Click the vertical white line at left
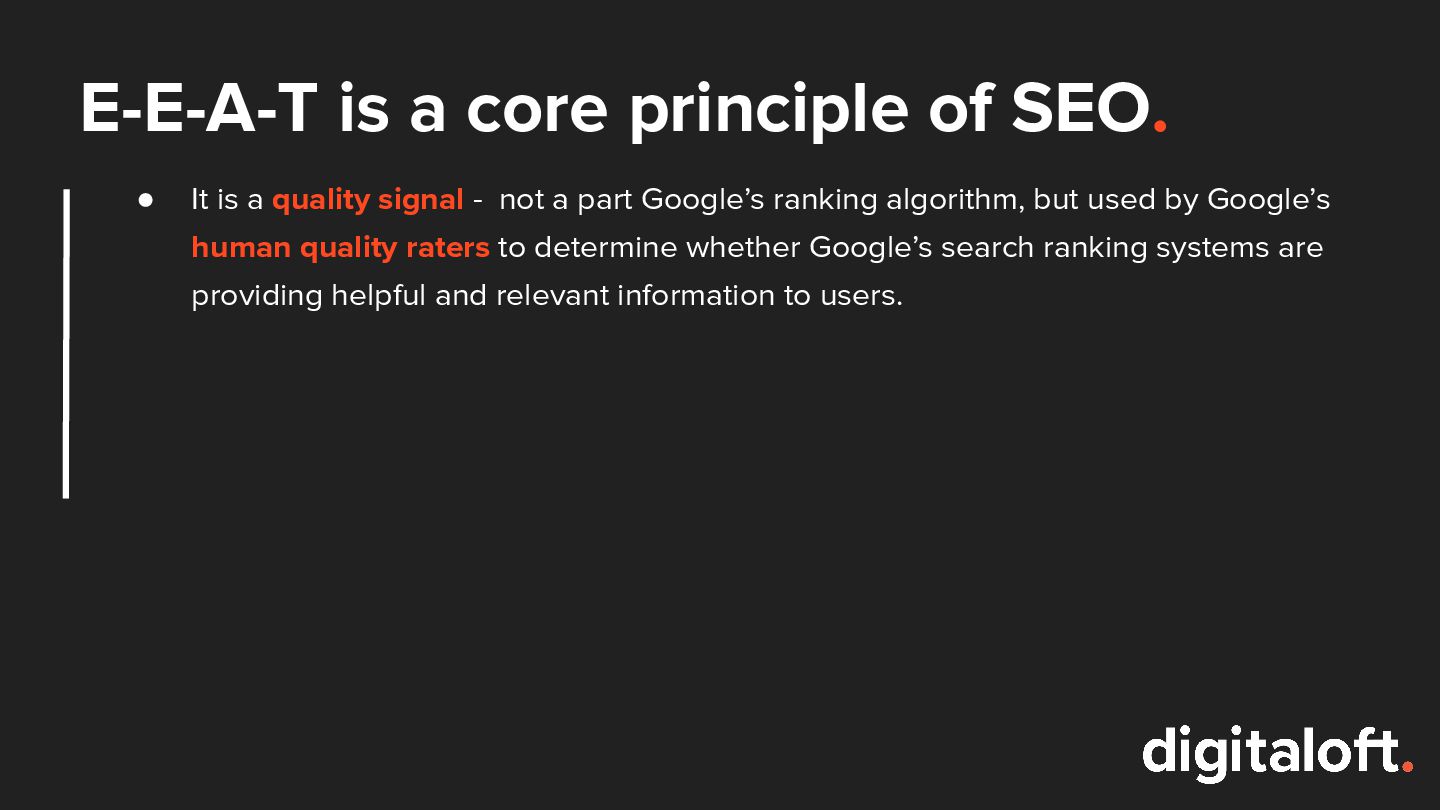Screen dimensions: 1440x810 click(x=66, y=343)
